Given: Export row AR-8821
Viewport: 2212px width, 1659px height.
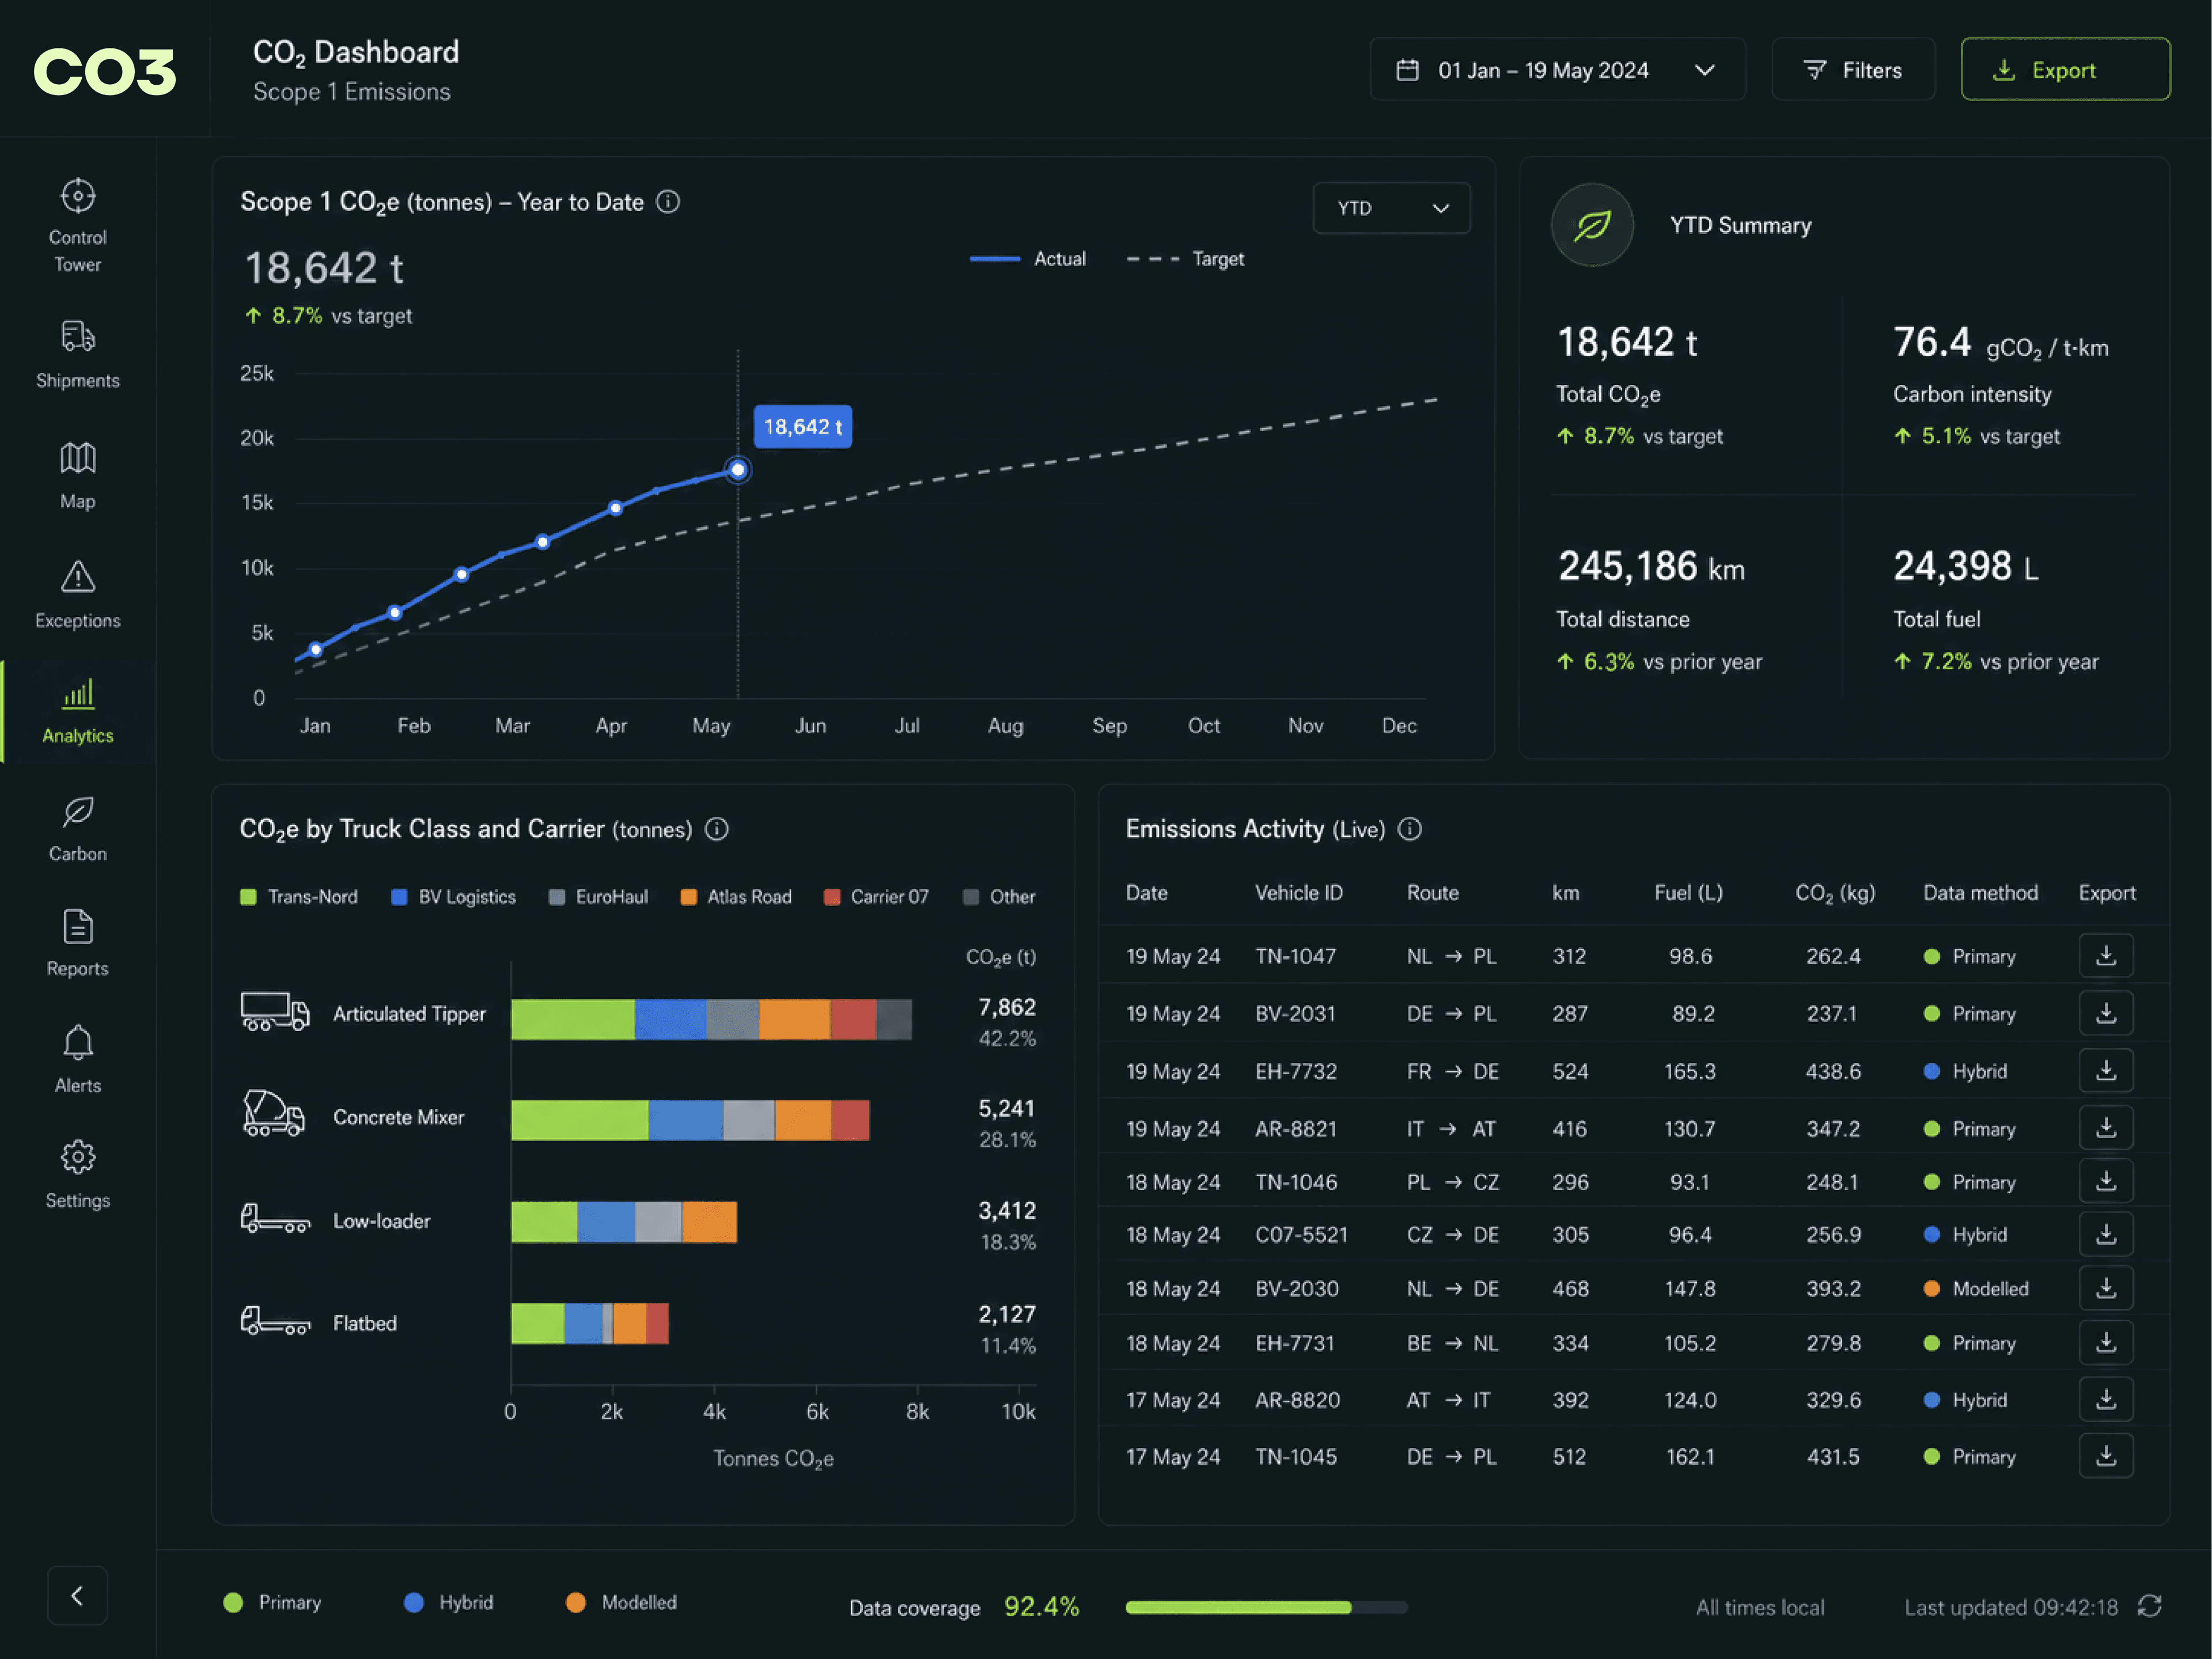Looking at the screenshot, I should [x=2106, y=1128].
